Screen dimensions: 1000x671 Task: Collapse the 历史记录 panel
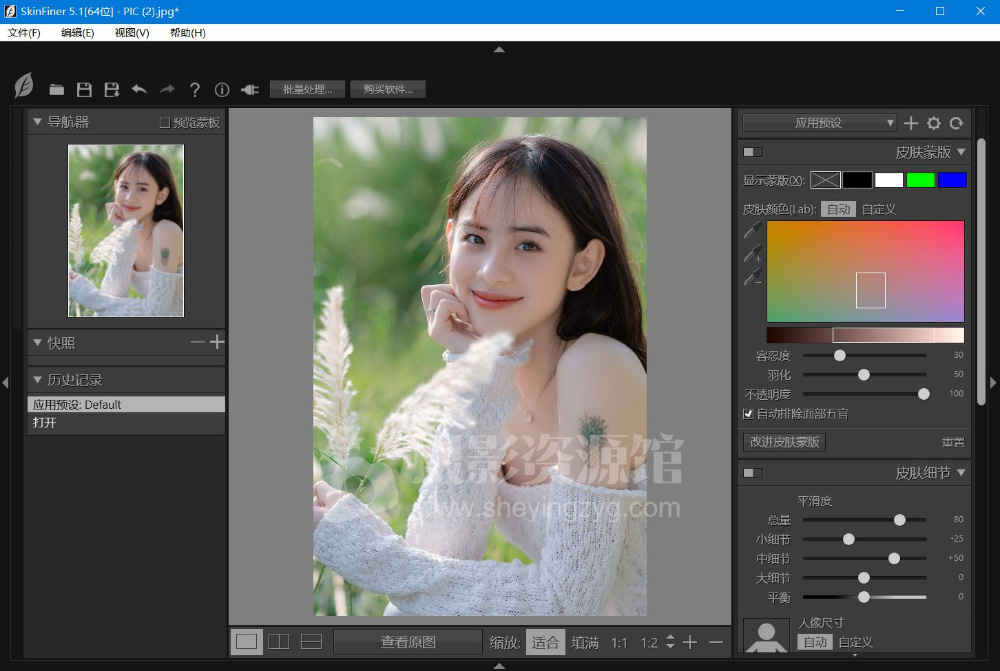click(x=38, y=380)
